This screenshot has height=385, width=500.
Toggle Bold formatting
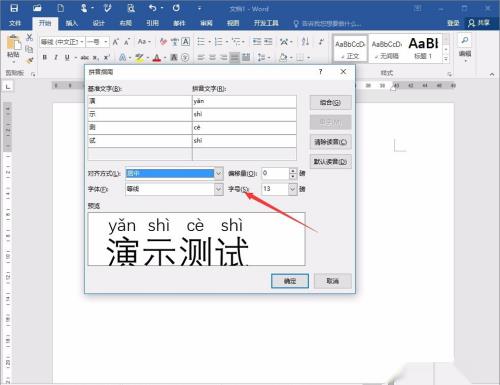pos(45,58)
